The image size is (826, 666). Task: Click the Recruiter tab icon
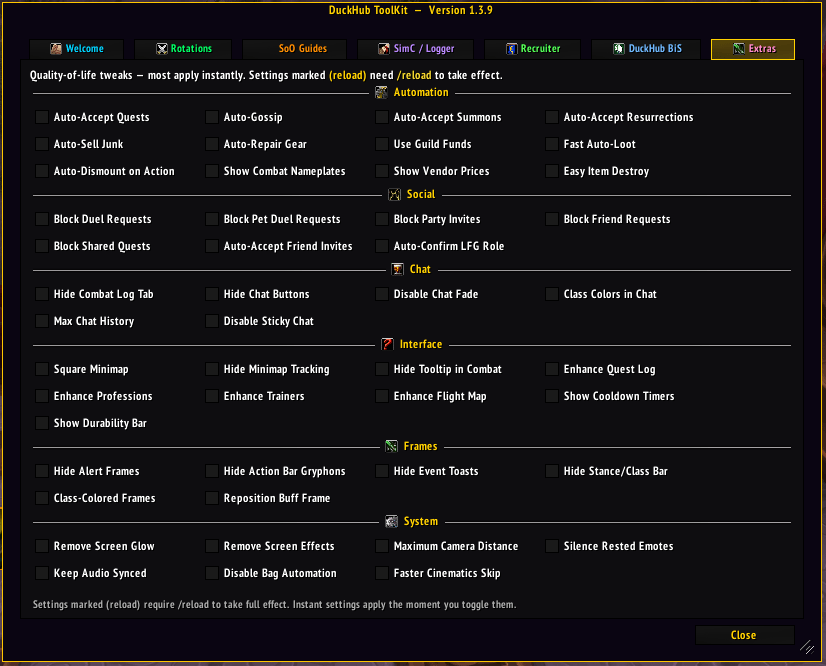[x=512, y=49]
